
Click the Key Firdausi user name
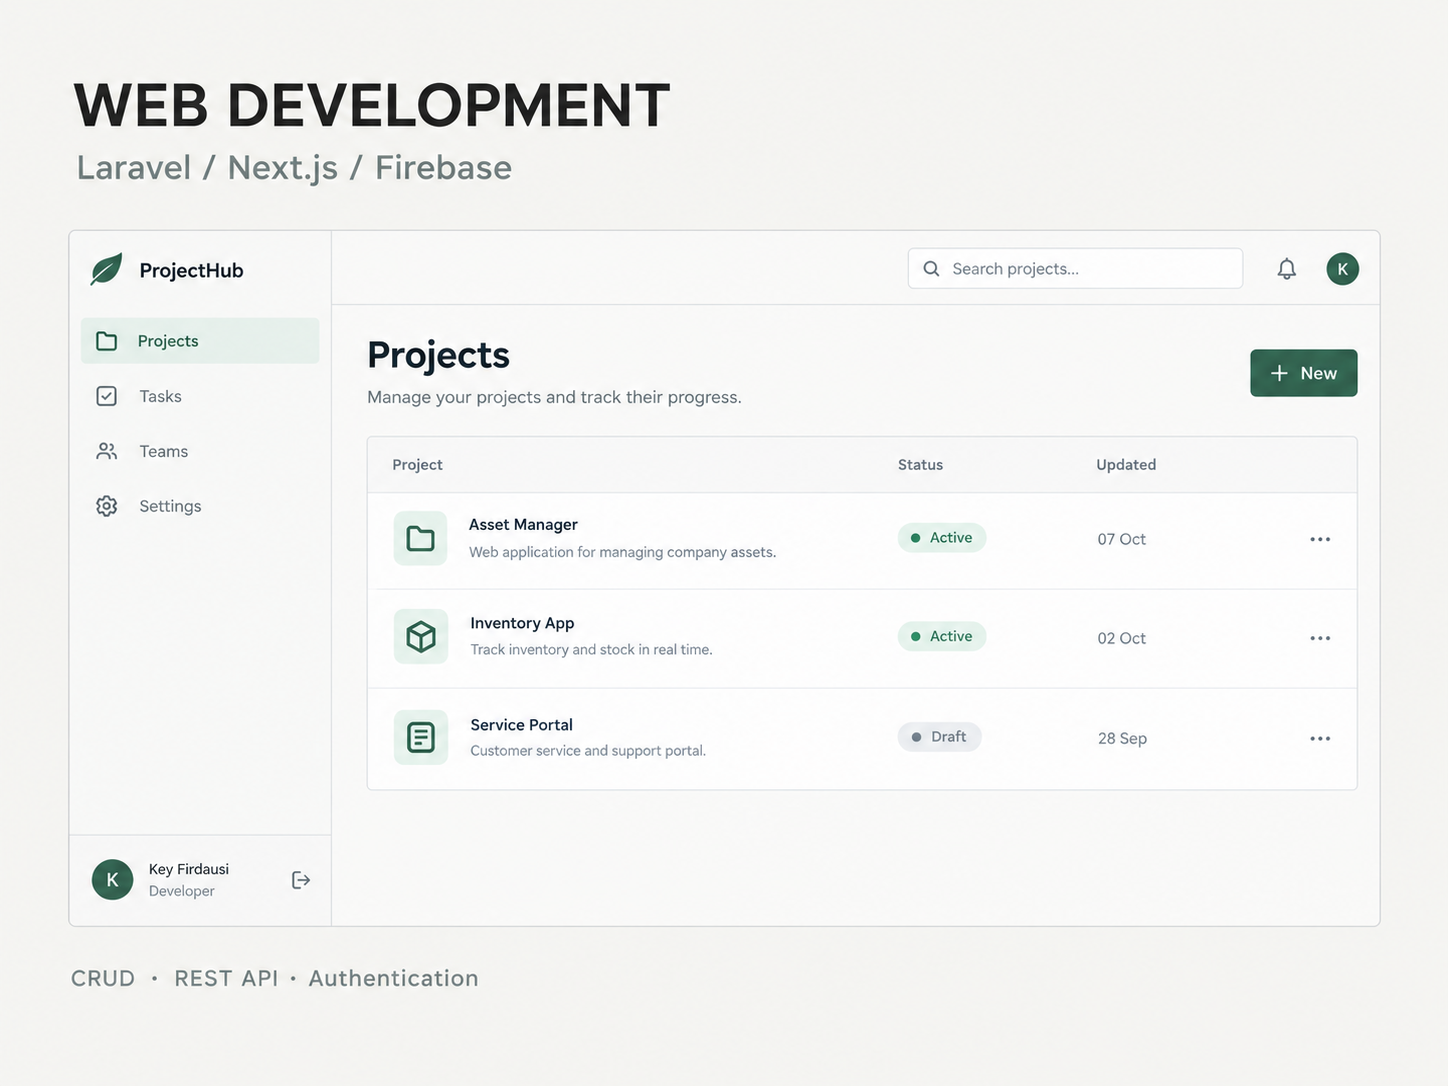pyautogui.click(x=189, y=869)
